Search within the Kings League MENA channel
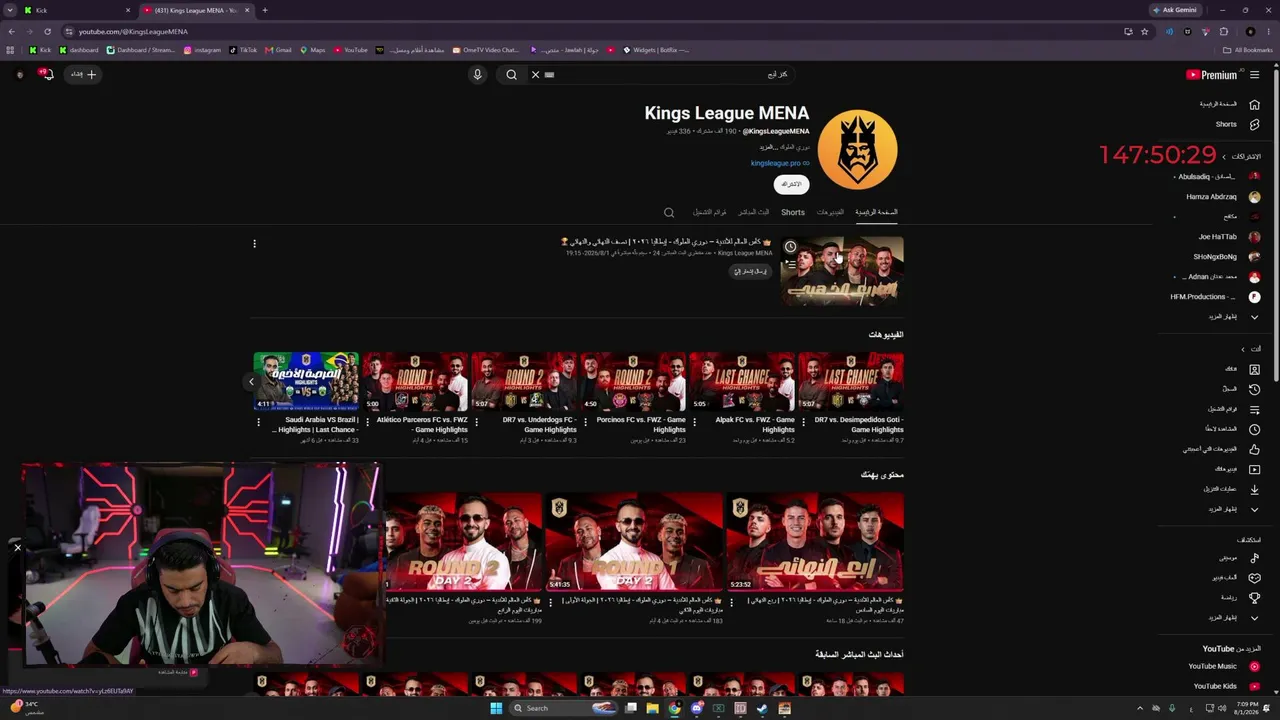 pyautogui.click(x=669, y=212)
